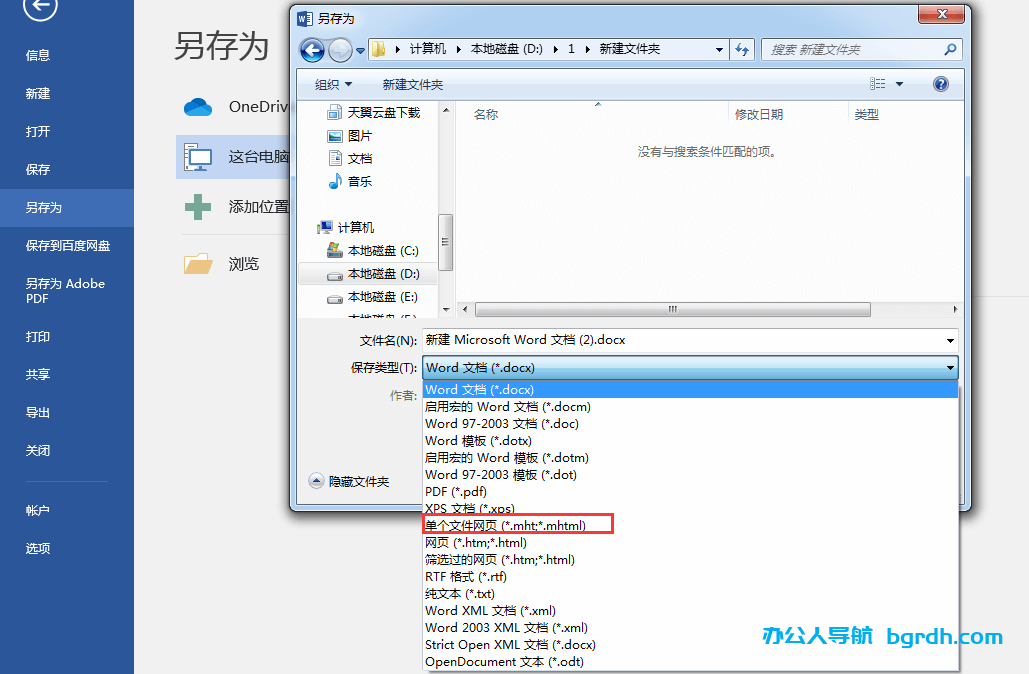Click the Browse folder icon

click(198, 264)
